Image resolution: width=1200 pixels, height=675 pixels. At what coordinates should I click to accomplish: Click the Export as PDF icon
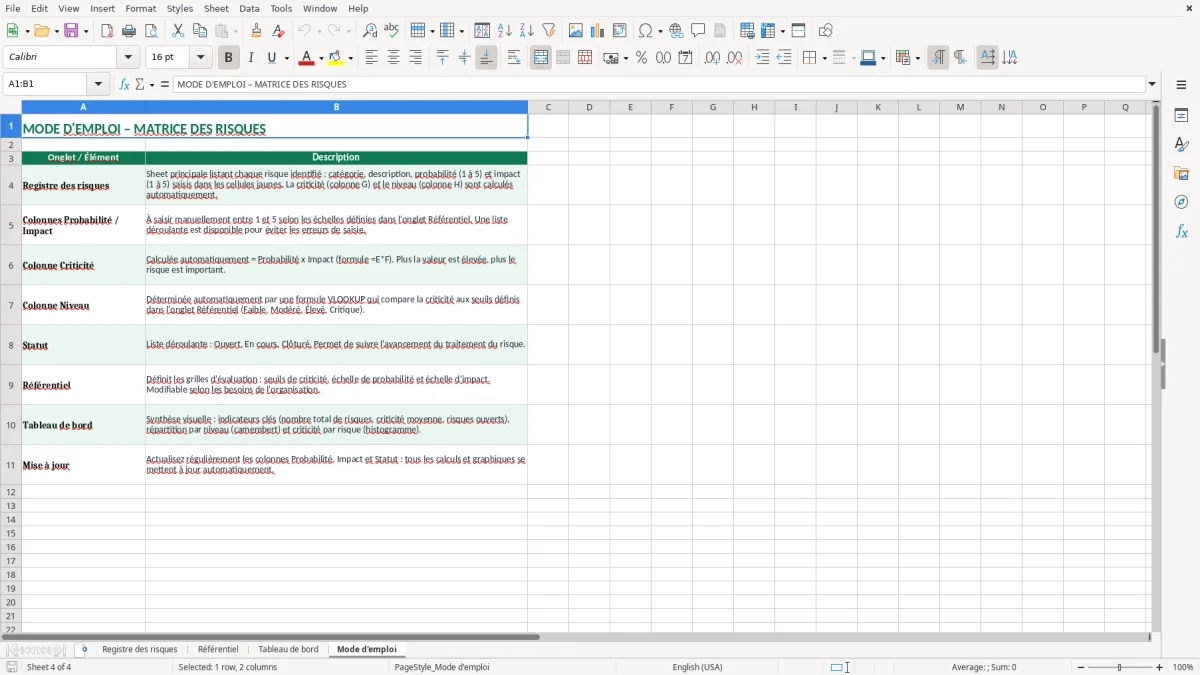click(x=107, y=31)
